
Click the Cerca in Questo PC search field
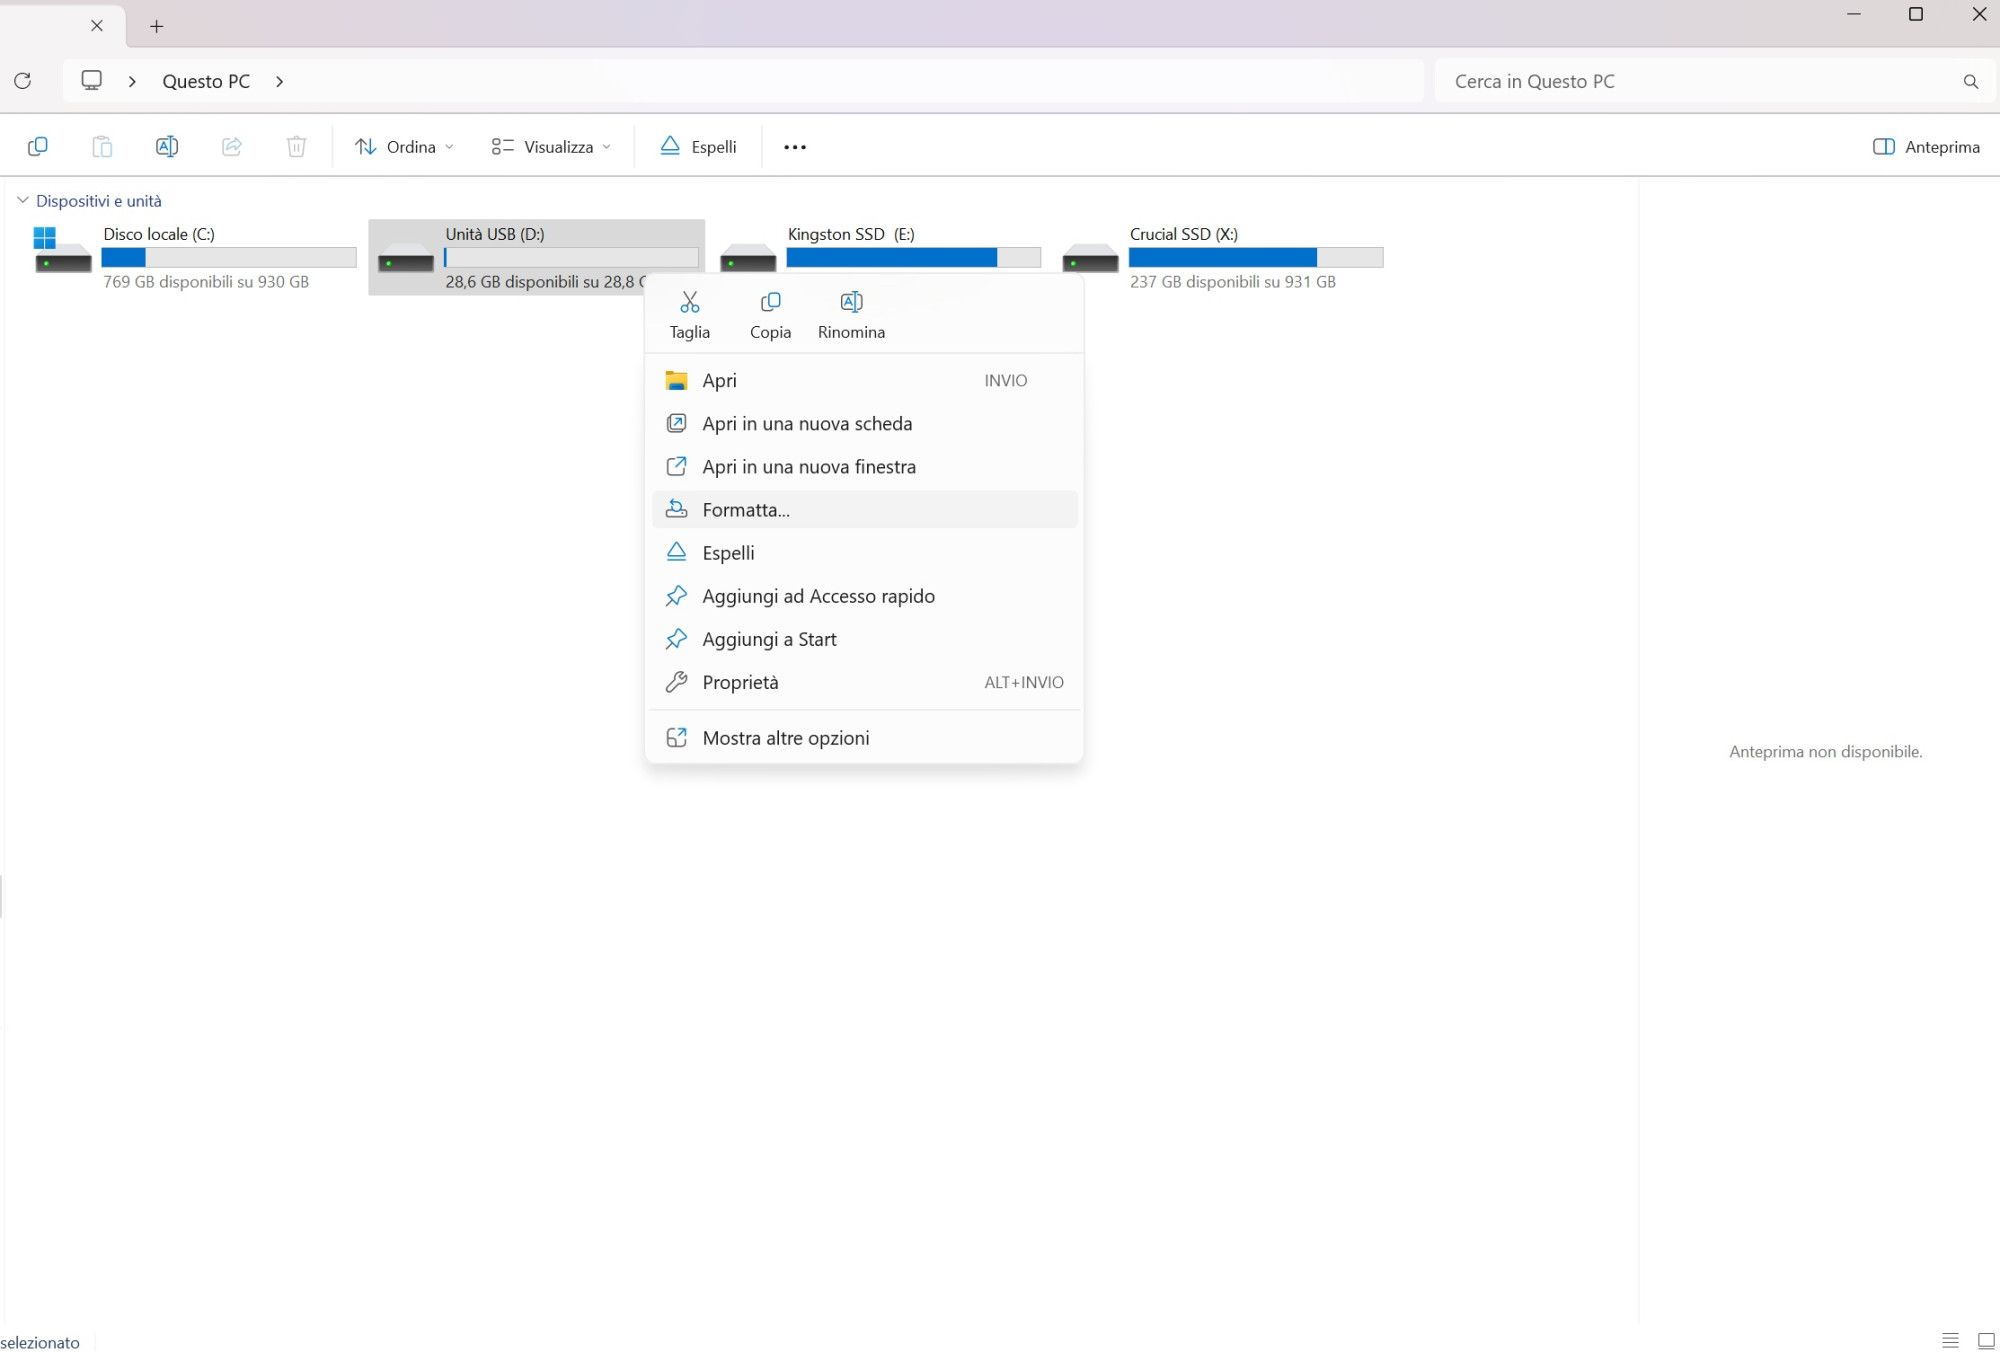click(x=1700, y=82)
